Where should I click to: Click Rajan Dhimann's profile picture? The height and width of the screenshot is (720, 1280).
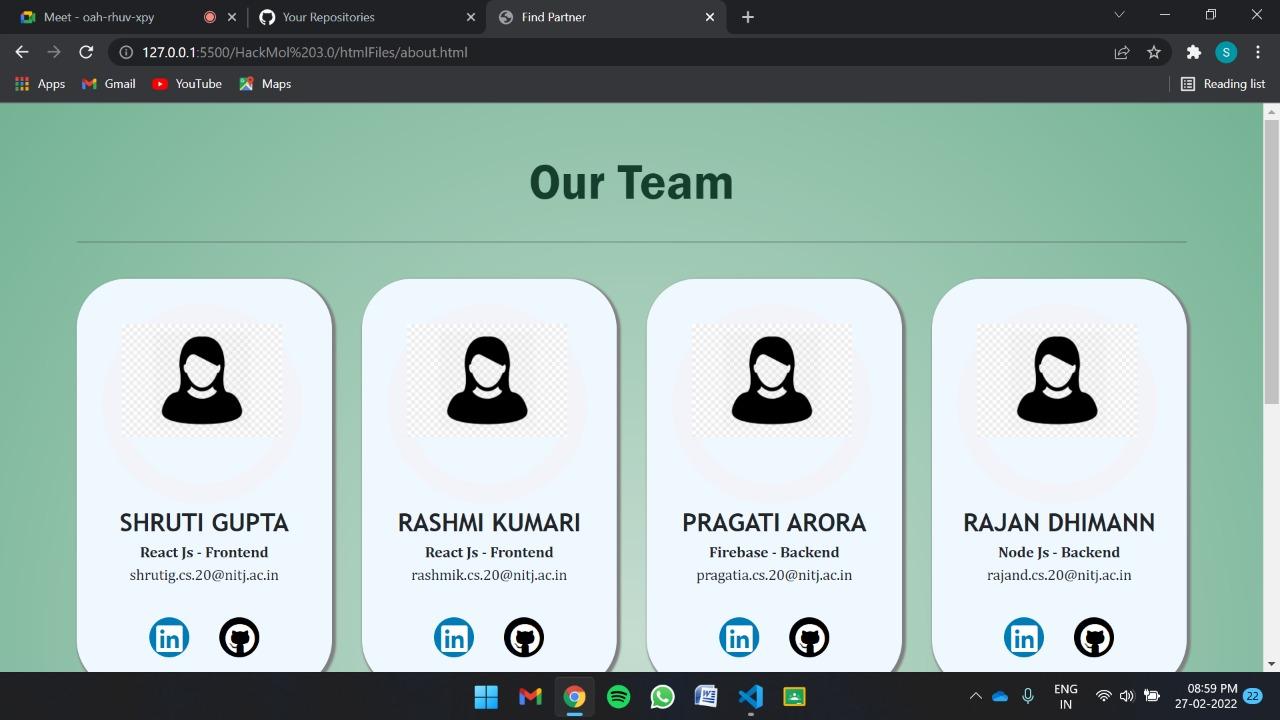[1057, 381]
